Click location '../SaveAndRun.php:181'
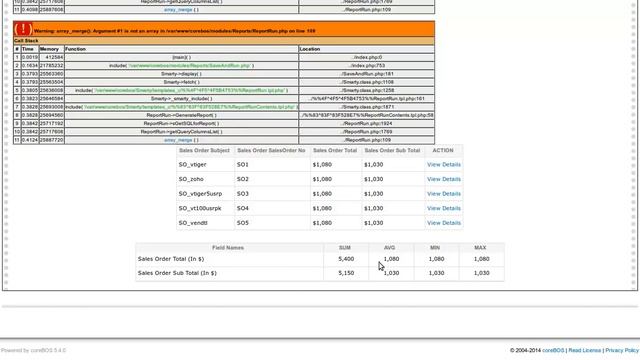This screenshot has width=640, height=360. (x=367, y=74)
